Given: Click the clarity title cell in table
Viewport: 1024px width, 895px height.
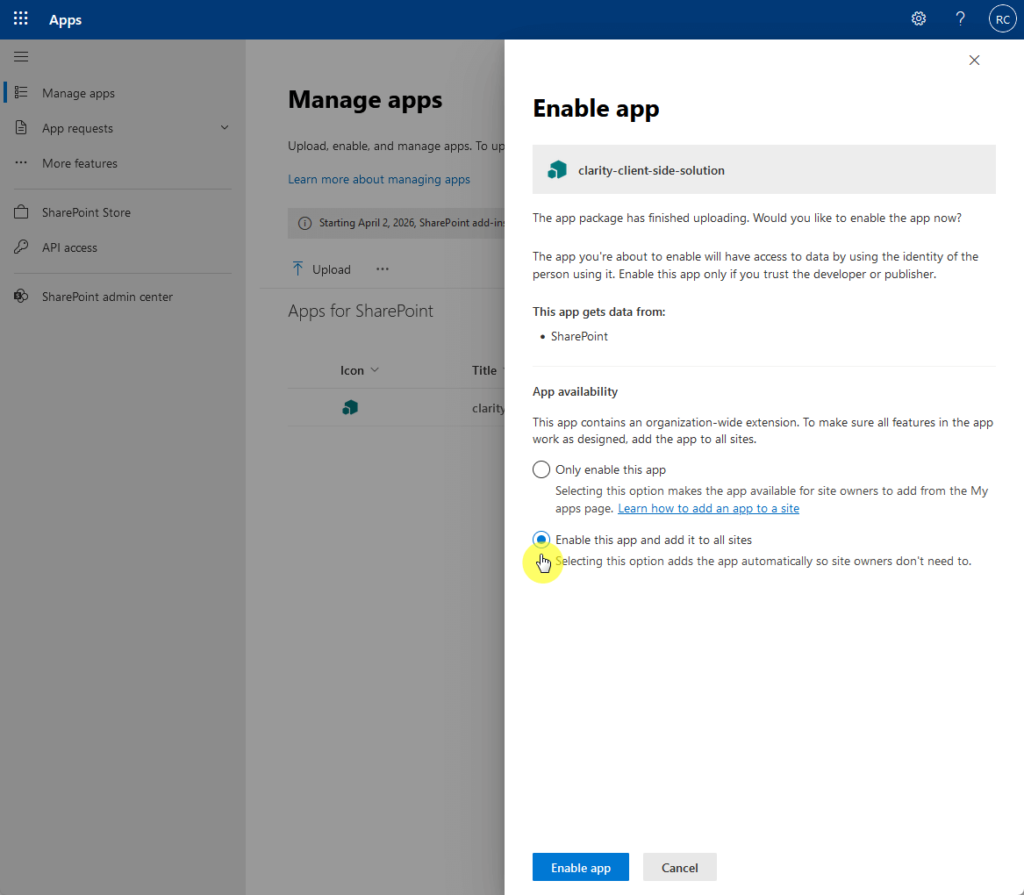Looking at the screenshot, I should click(x=488, y=408).
